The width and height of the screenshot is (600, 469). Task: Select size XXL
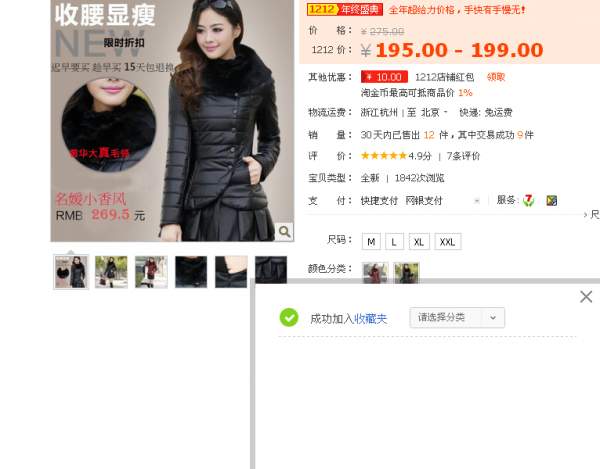[447, 242]
